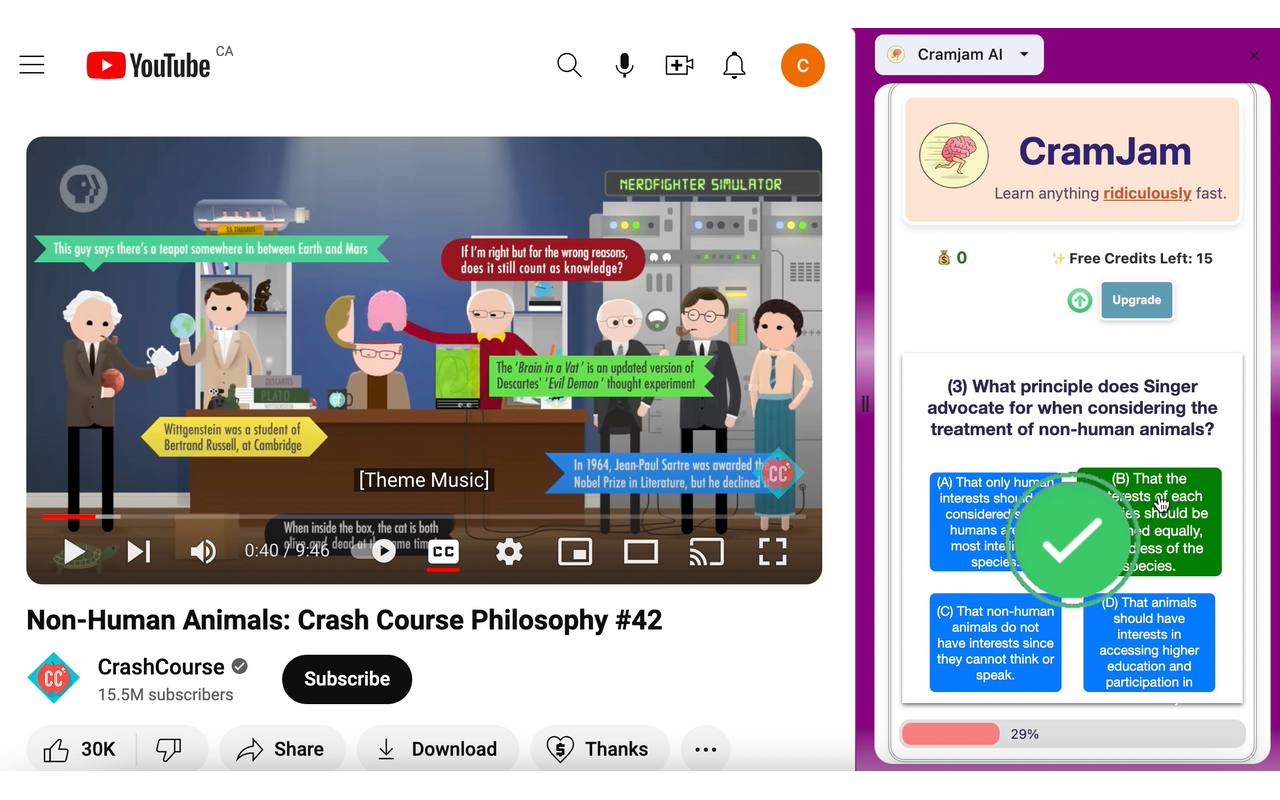This screenshot has height=800, width=1280.
Task: Click the green up-arrow upgrade icon
Action: (1080, 300)
